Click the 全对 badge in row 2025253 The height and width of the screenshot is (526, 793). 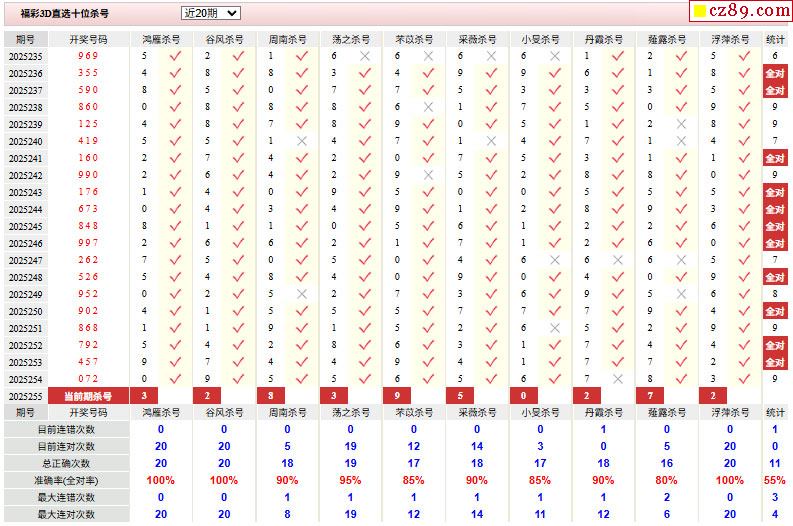click(x=775, y=362)
